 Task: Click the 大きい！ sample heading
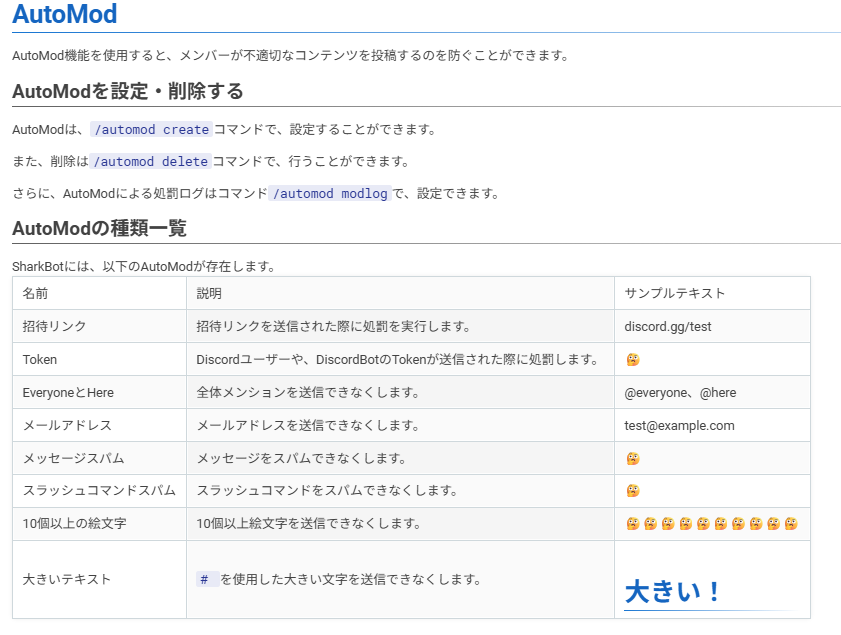[x=672, y=592]
